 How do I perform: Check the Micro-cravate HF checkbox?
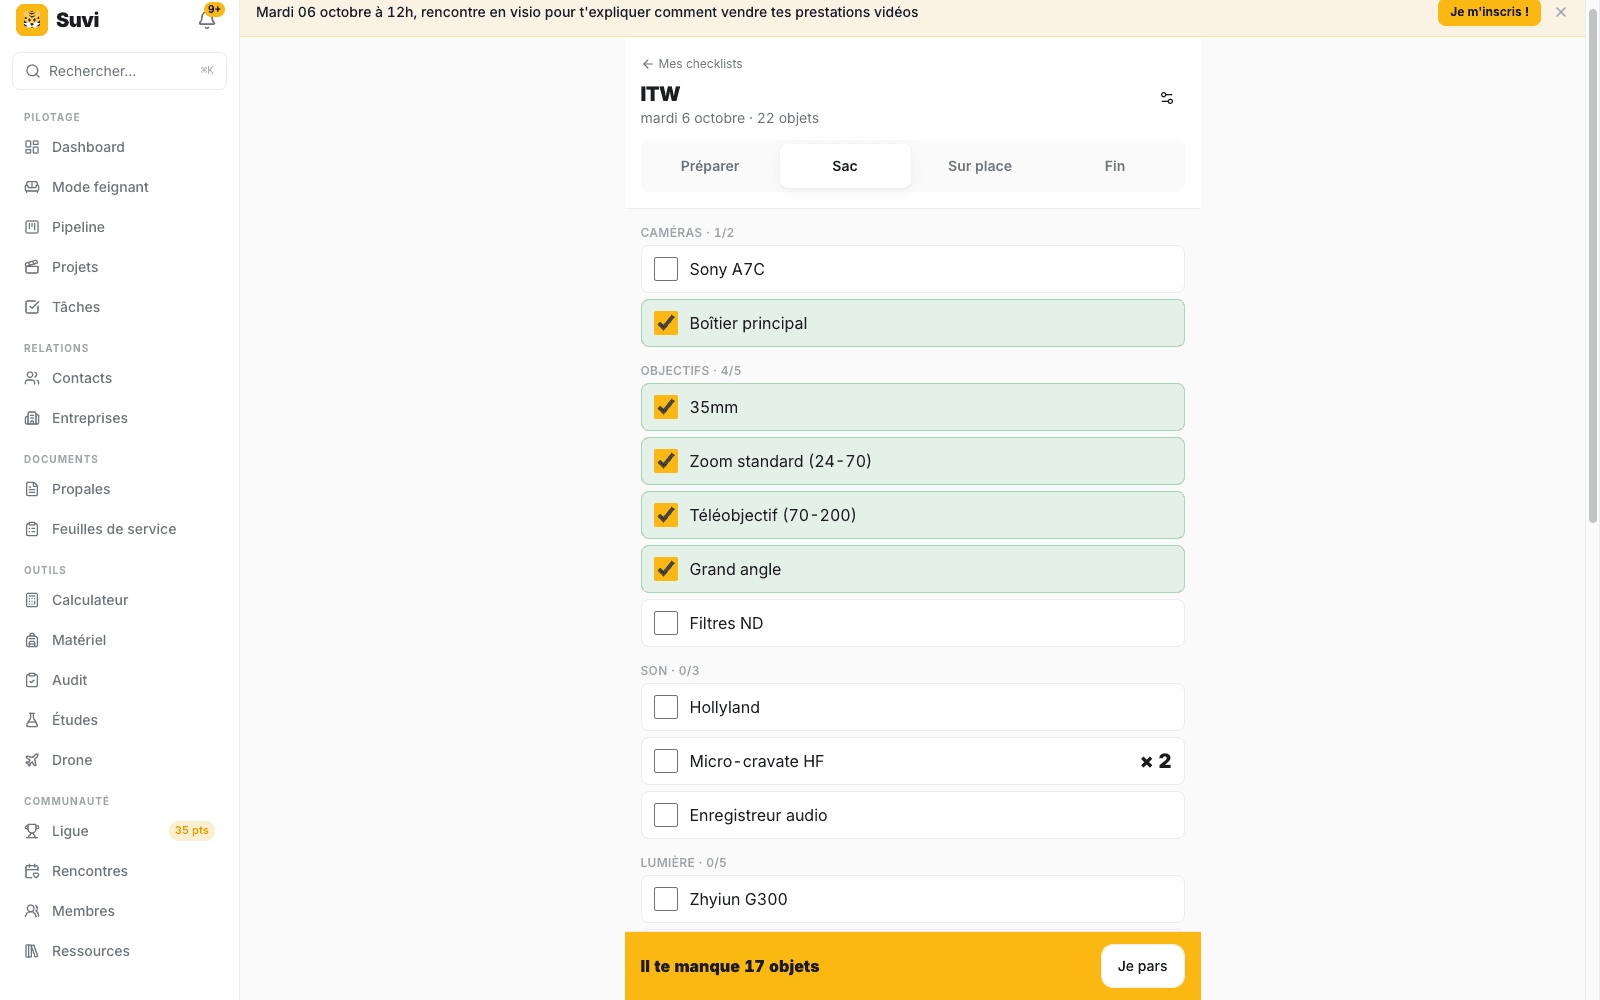tap(666, 761)
